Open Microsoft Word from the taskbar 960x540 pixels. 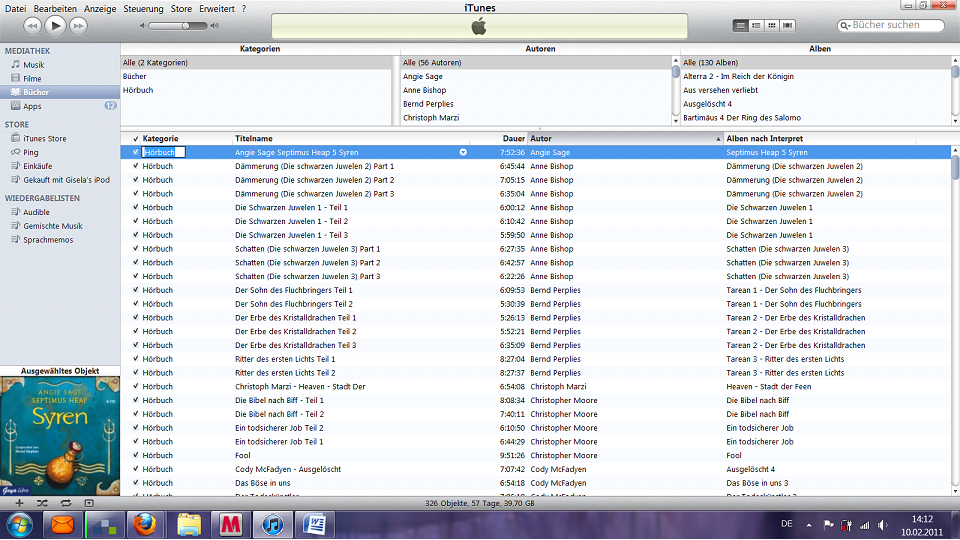(315, 525)
